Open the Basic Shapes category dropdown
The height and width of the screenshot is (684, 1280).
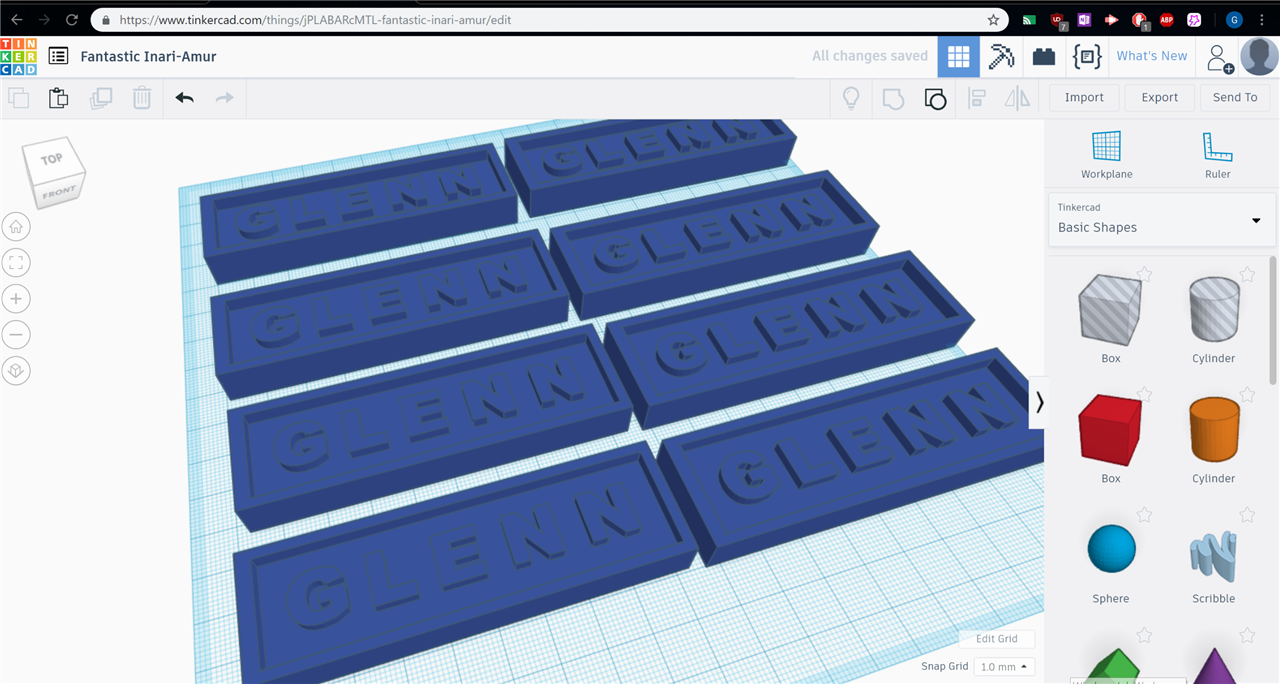(1161, 219)
